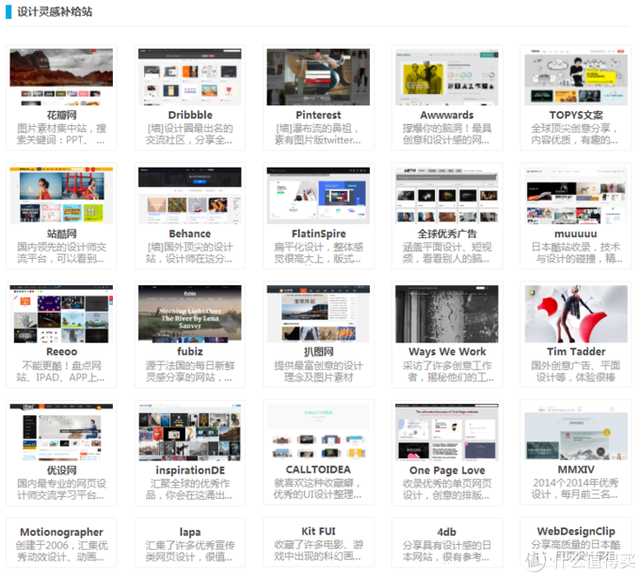Open the inspirationDE site thumbnail
The width and height of the screenshot is (640, 577).
[190, 432]
